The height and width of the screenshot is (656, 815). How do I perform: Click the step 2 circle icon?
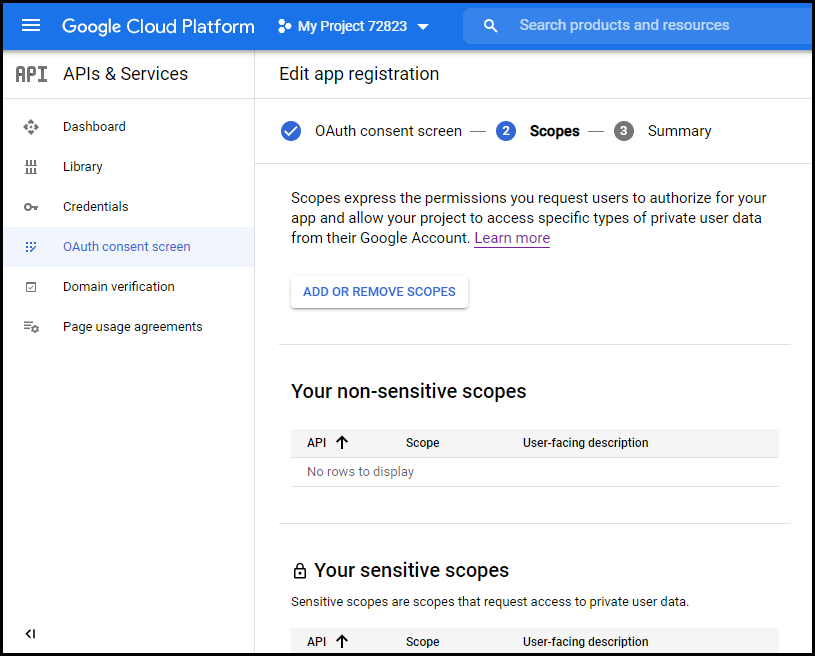tap(506, 131)
